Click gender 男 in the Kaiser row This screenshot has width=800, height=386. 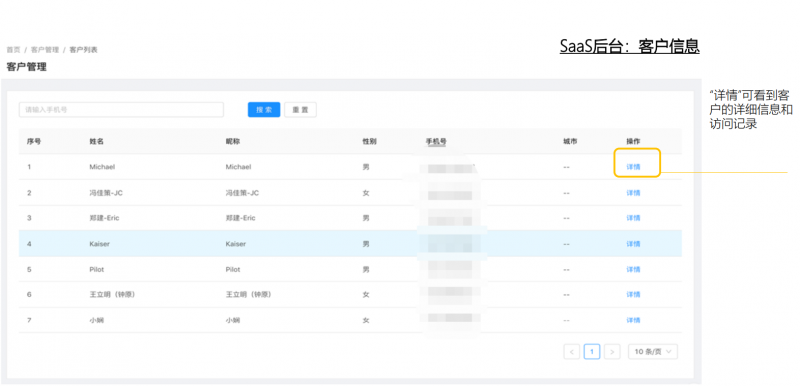[366, 244]
